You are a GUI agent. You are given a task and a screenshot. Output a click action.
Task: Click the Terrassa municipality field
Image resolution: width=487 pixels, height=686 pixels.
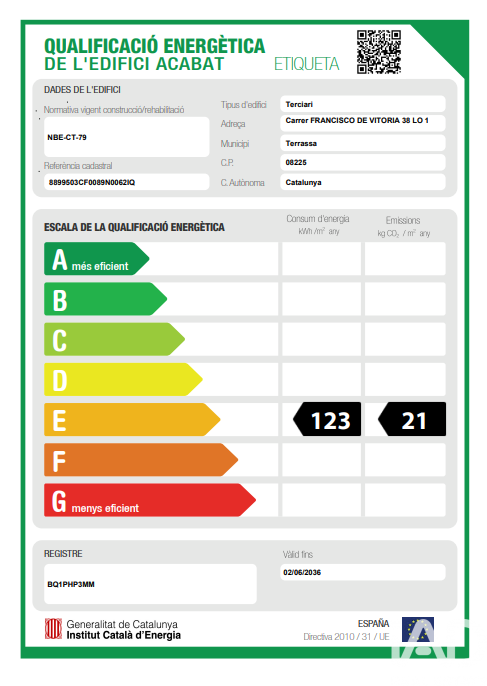coord(363,143)
